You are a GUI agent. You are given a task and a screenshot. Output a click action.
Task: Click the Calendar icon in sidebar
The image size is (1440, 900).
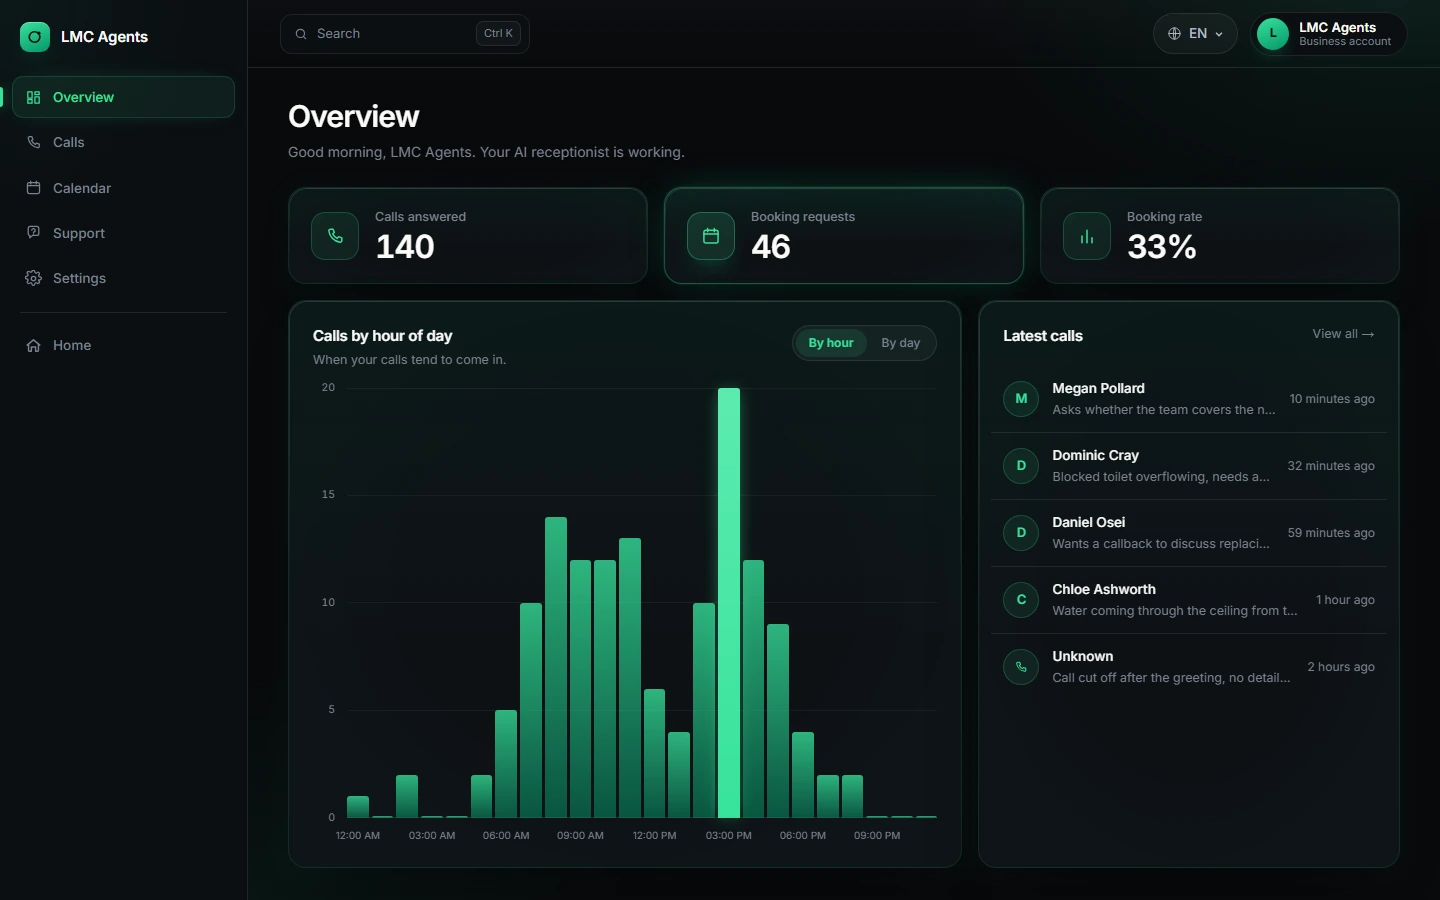point(33,188)
